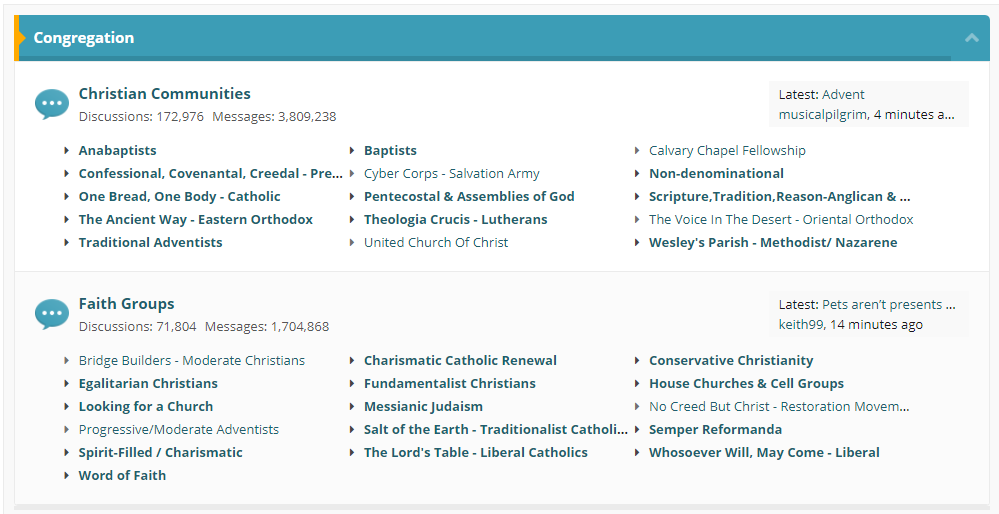View user musicalpilgrim's profile
This screenshot has width=999, height=514.
pyautogui.click(x=823, y=115)
